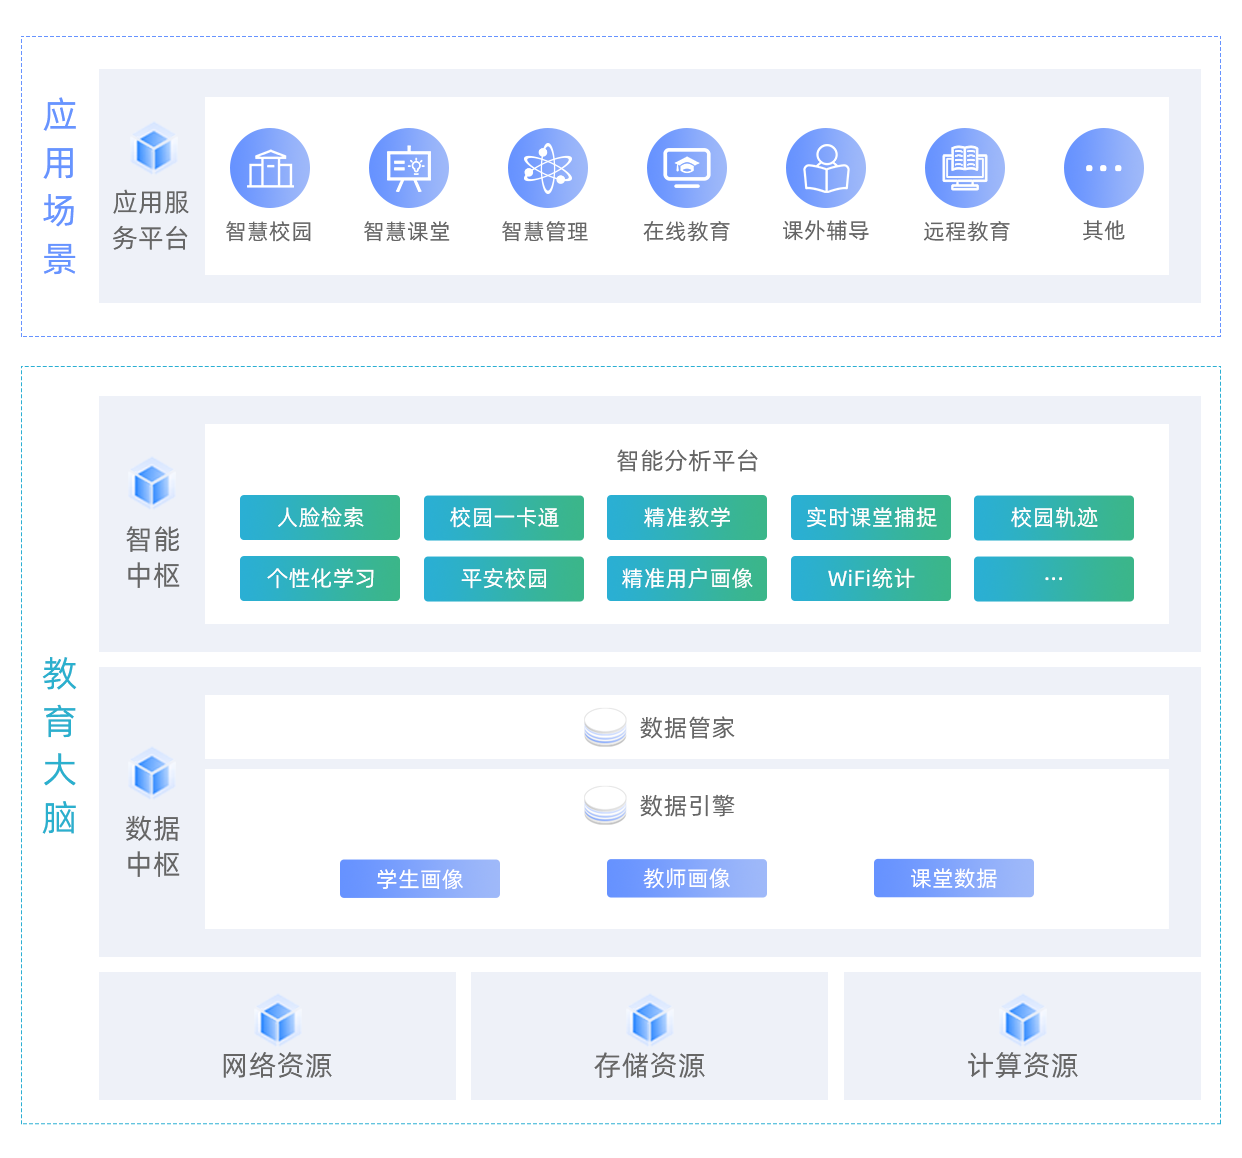Select the 智慧课堂 presentation board icon
1242x1158 pixels.
(x=408, y=168)
